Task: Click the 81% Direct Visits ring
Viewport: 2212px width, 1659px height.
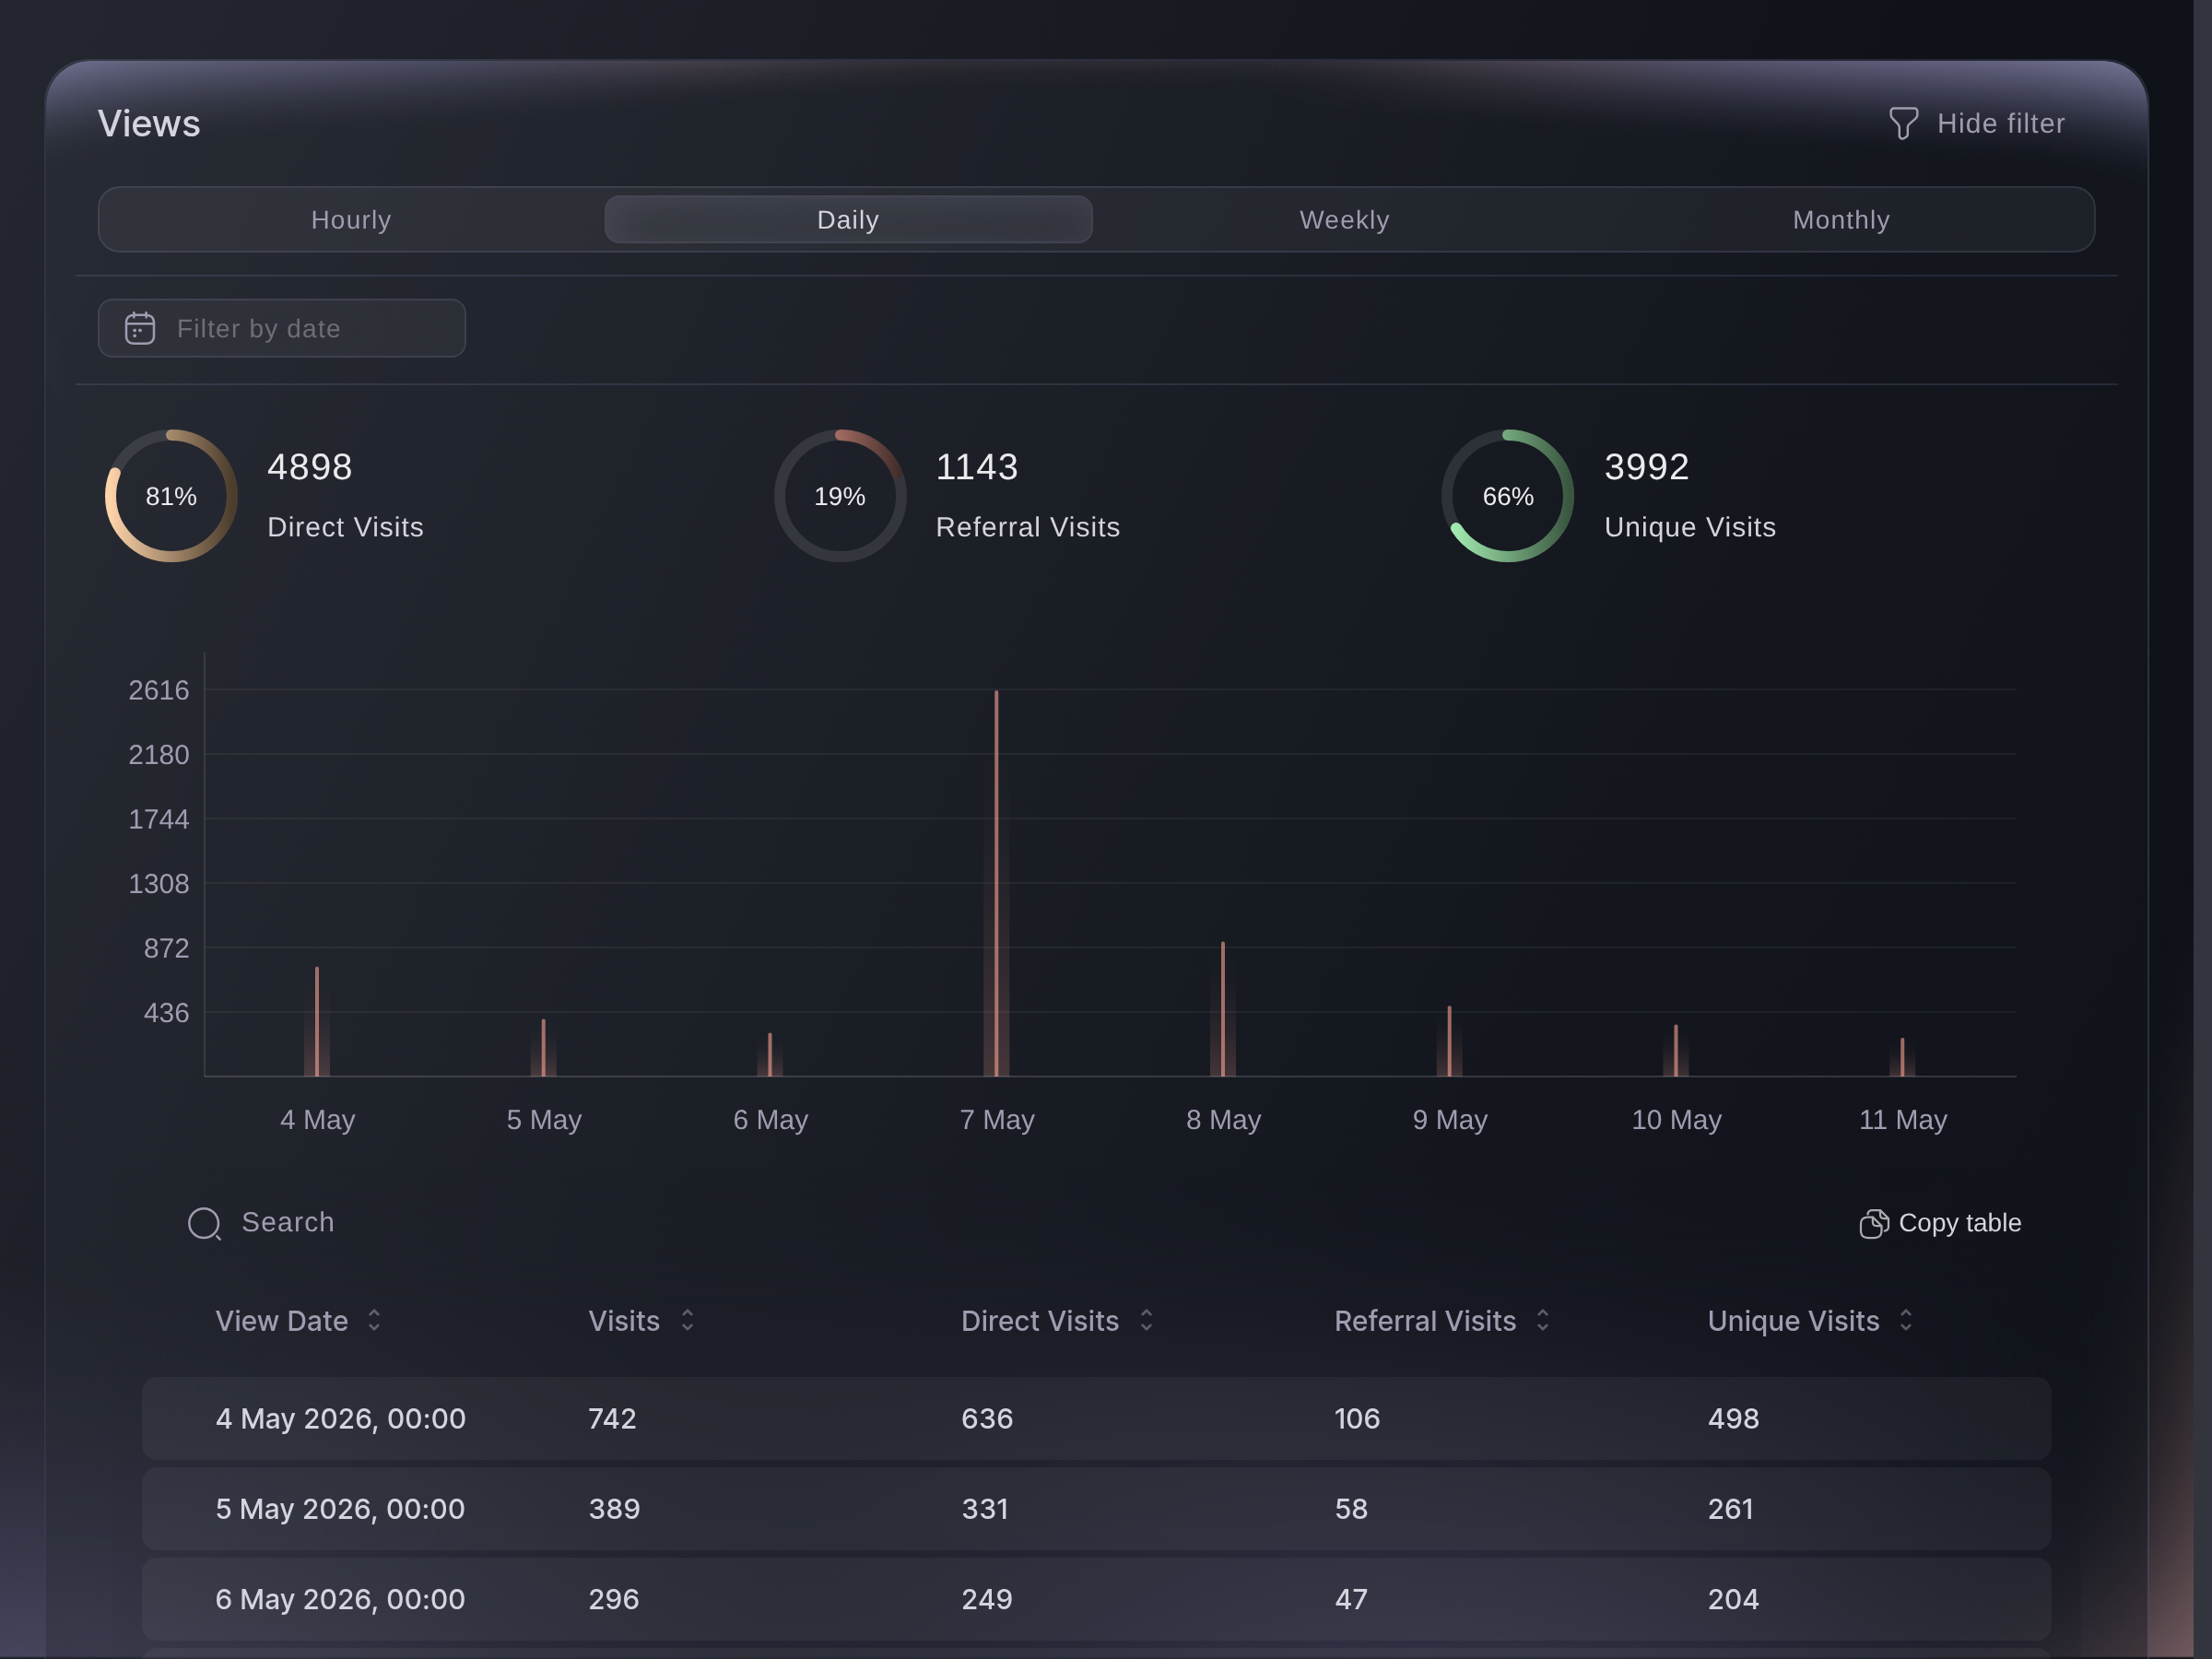Action: pos(171,496)
